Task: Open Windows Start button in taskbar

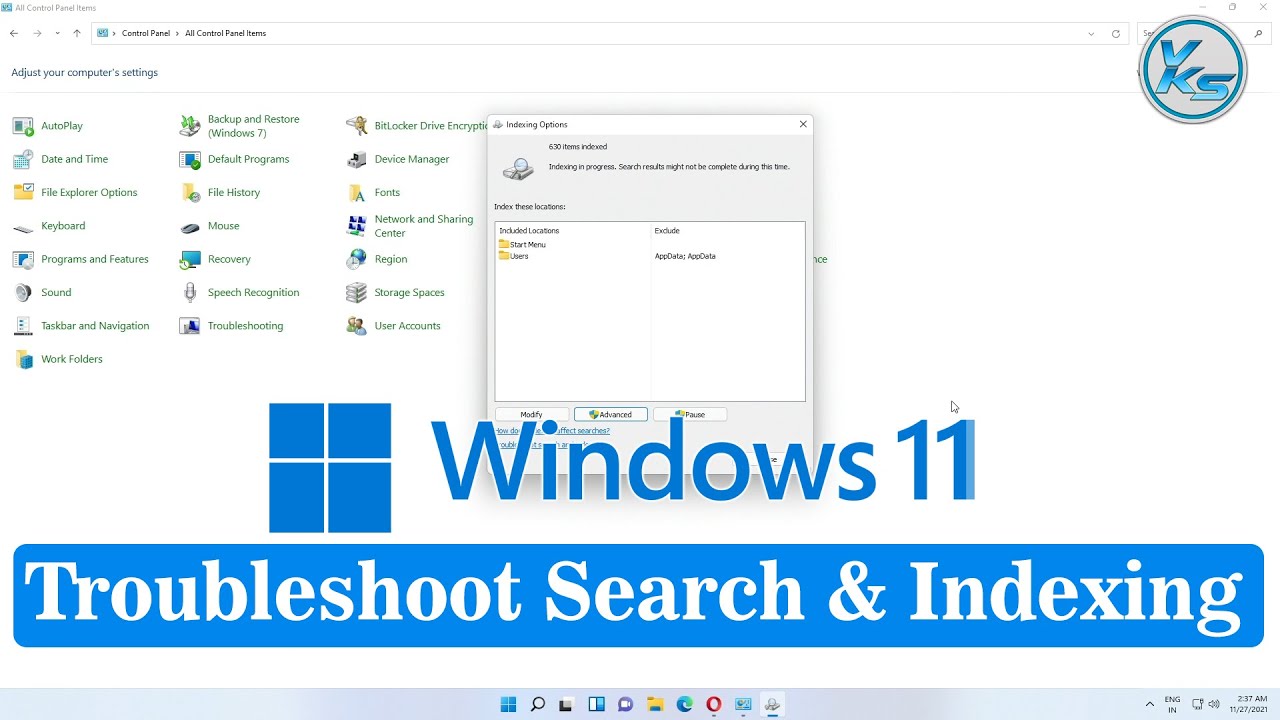Action: [508, 704]
